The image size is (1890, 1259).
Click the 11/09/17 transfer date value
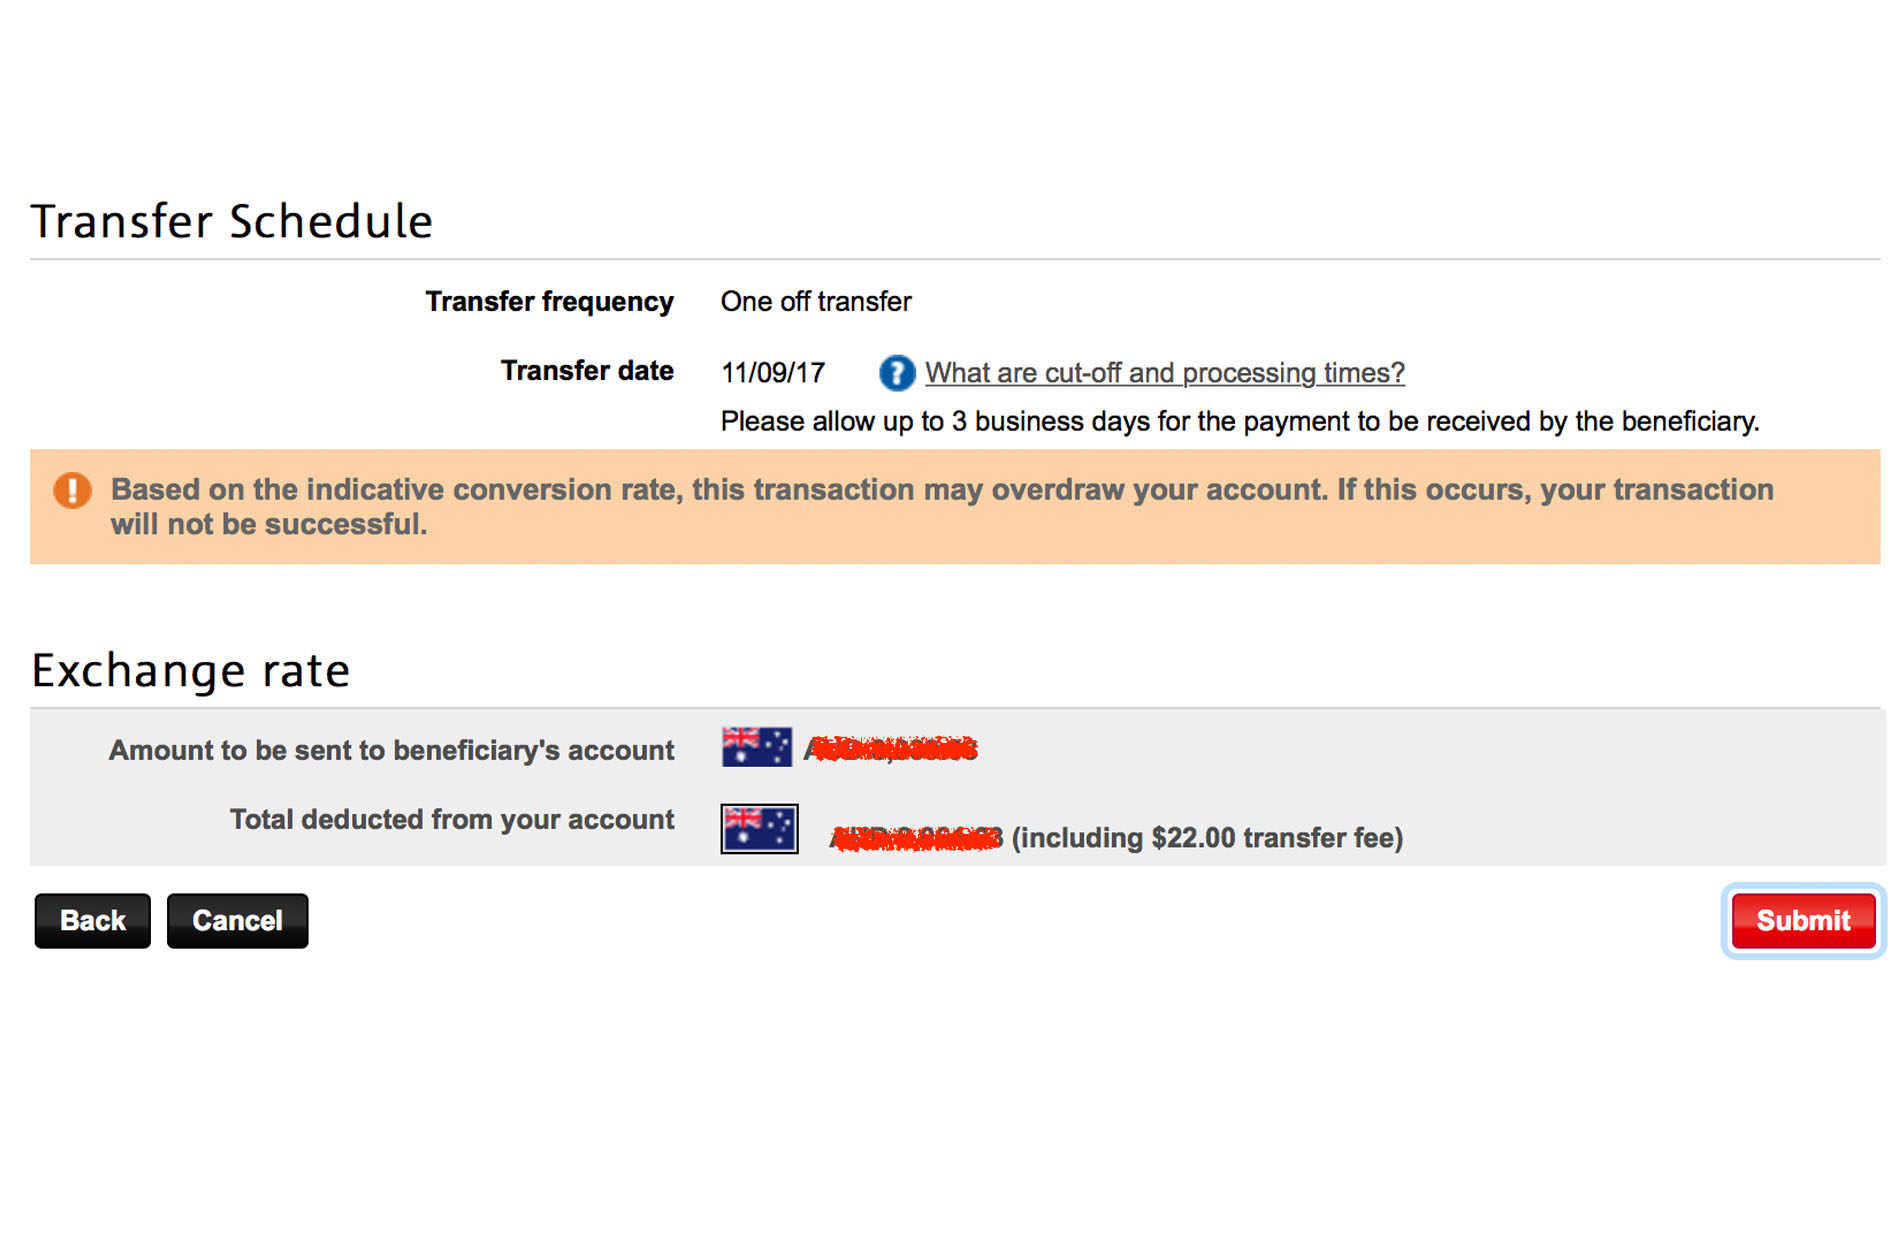(773, 373)
